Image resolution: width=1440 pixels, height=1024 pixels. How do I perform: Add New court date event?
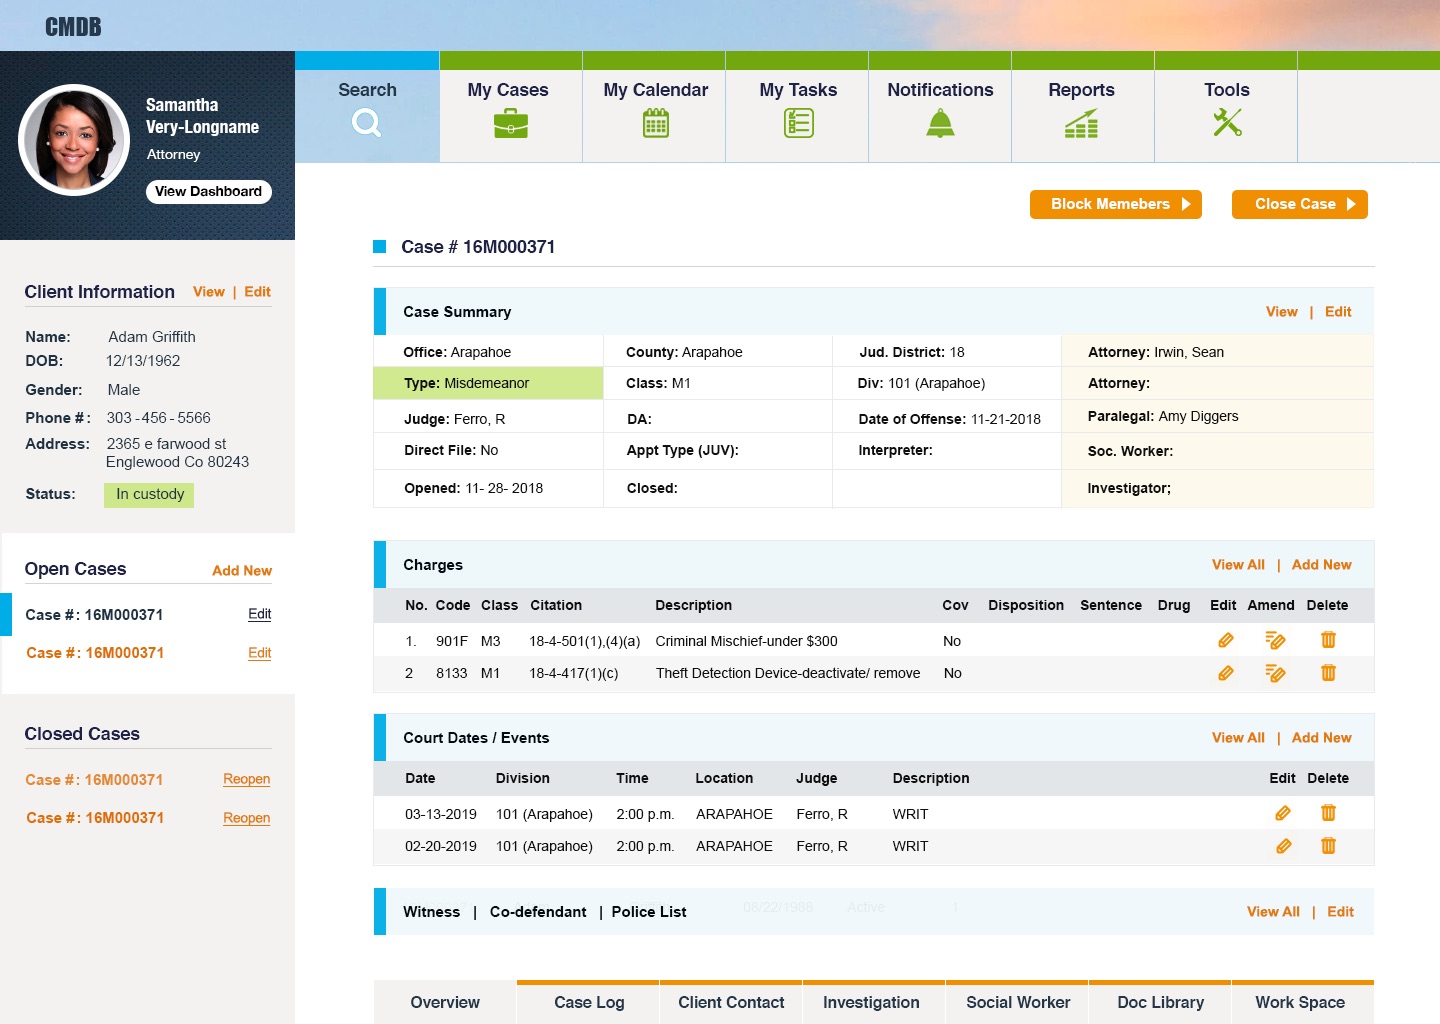1321,738
